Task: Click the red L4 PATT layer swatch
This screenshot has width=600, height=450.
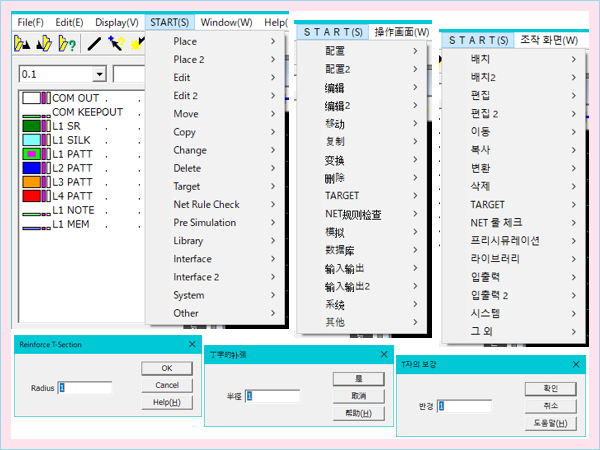Action: [x=30, y=196]
